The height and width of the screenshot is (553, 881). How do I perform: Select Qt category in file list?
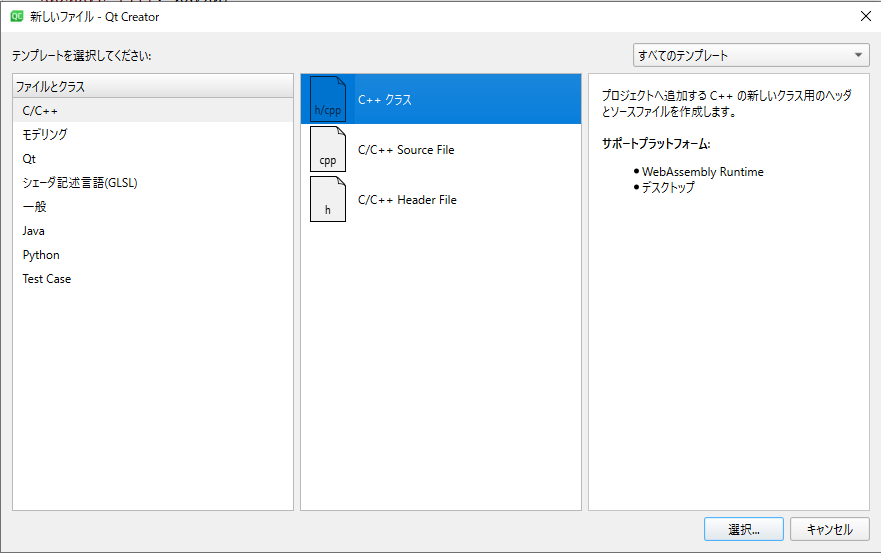[29, 159]
